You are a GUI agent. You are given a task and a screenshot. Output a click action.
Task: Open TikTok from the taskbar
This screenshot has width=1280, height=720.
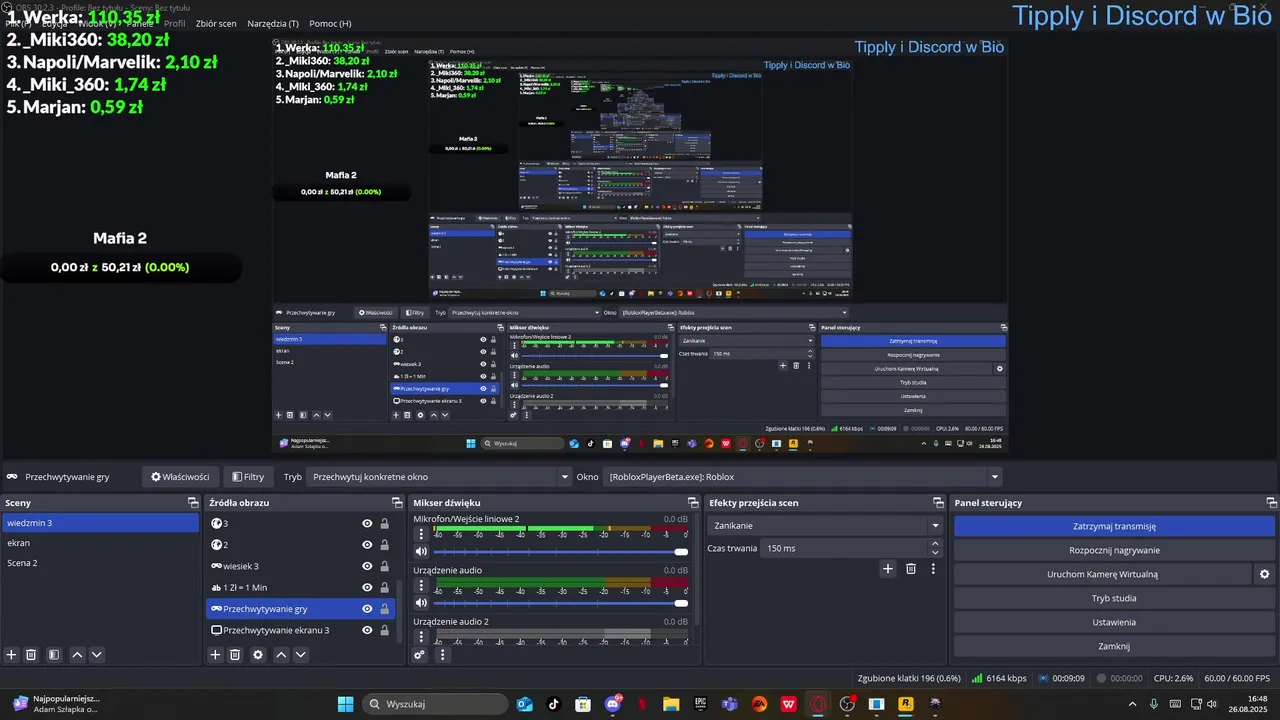click(554, 704)
